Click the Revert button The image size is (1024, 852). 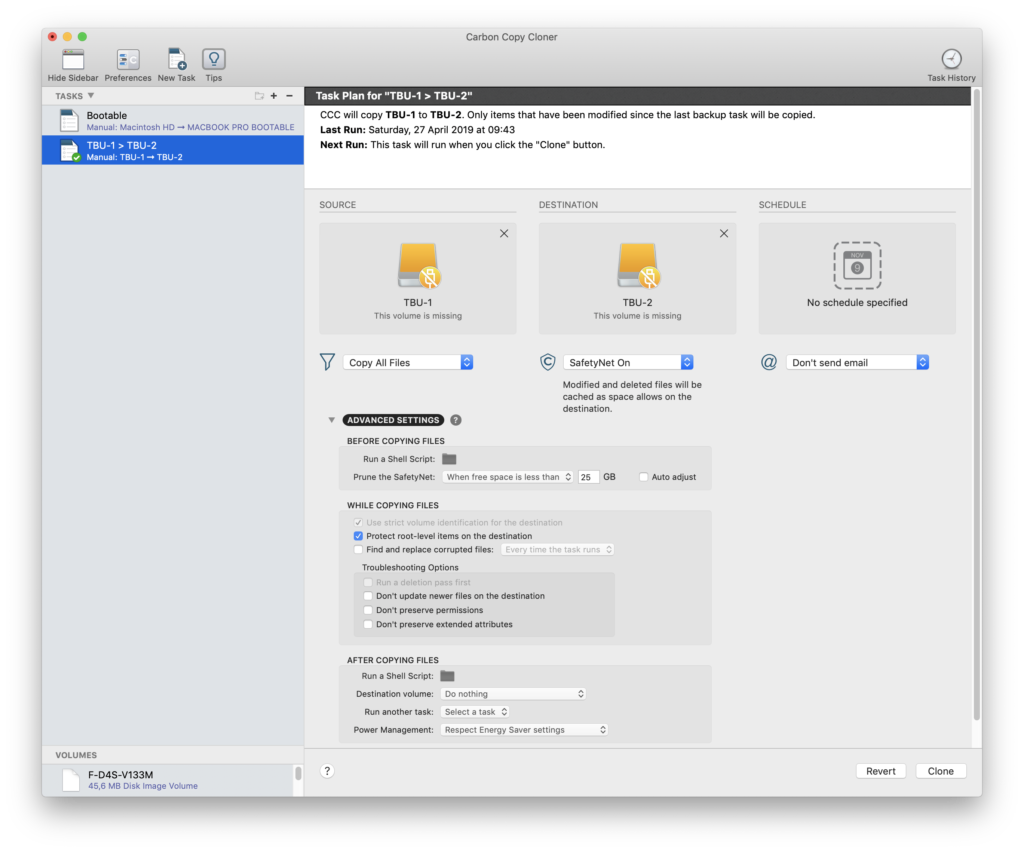tap(880, 771)
